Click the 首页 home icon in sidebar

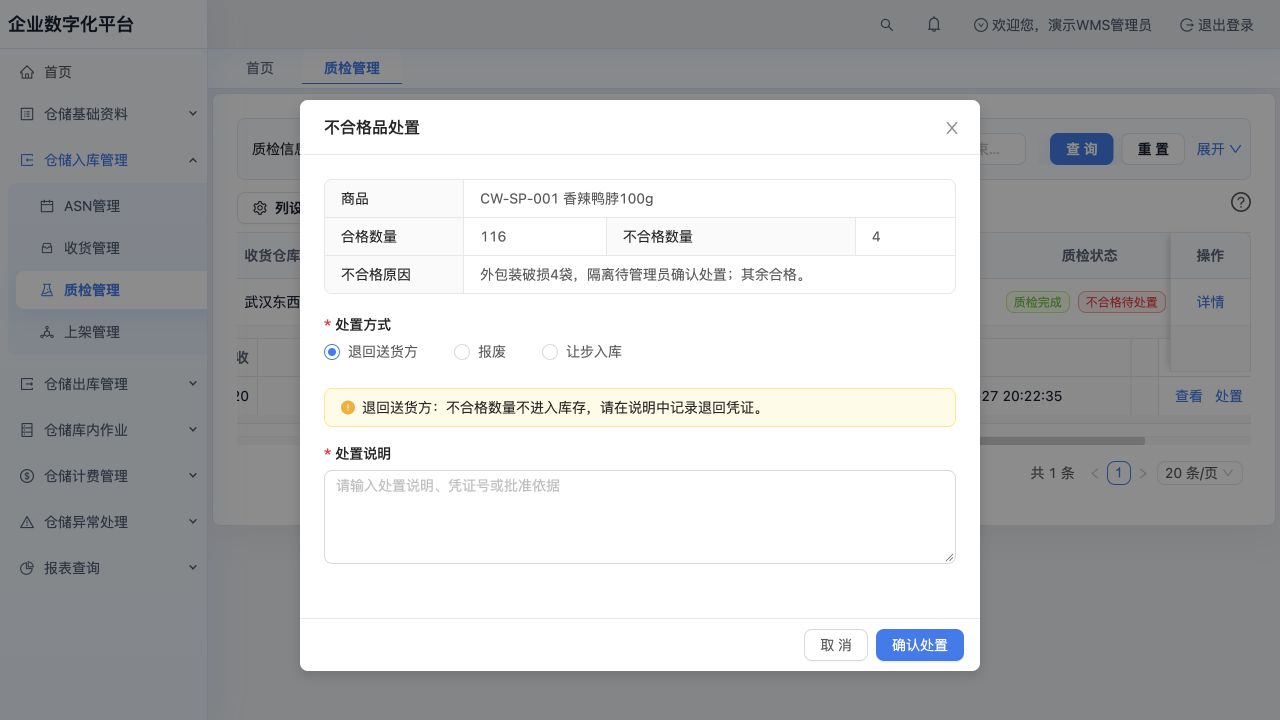tap(27, 72)
